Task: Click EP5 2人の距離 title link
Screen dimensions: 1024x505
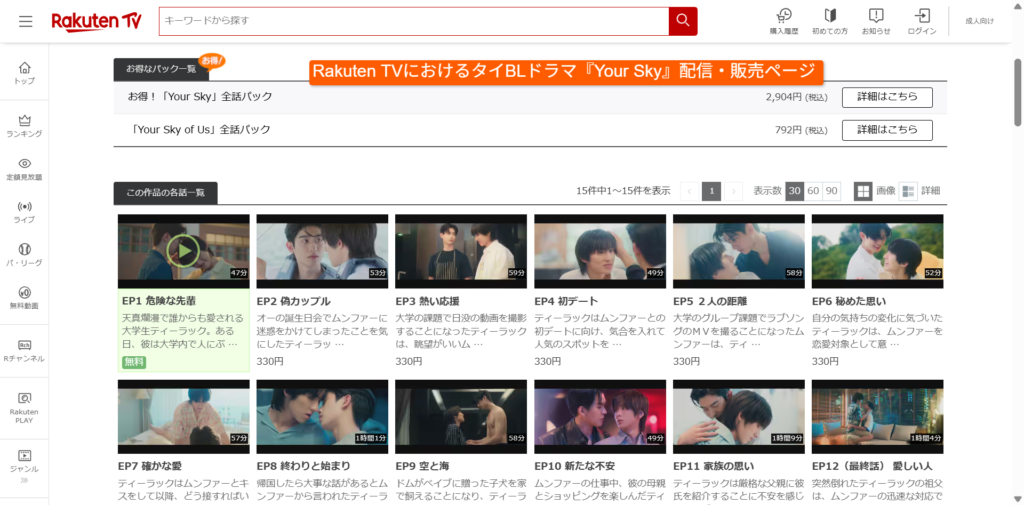Action: click(x=710, y=301)
